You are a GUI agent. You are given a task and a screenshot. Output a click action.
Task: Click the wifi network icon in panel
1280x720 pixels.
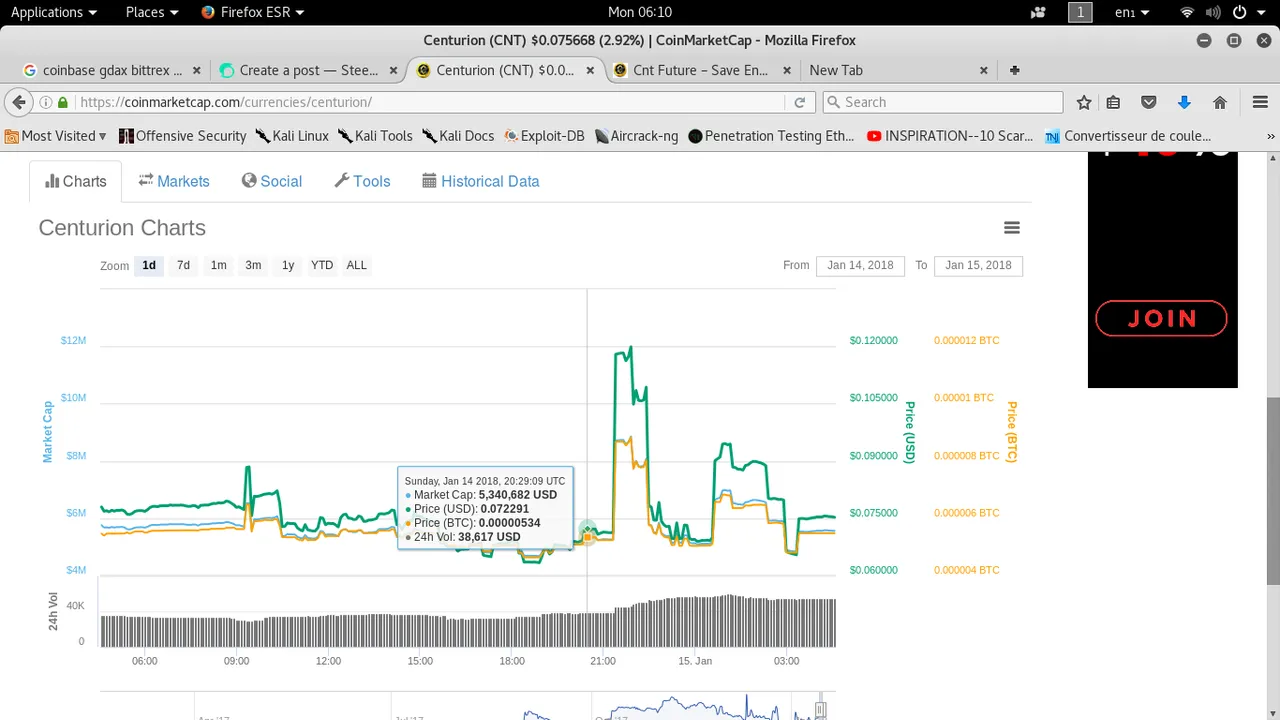click(x=1187, y=12)
